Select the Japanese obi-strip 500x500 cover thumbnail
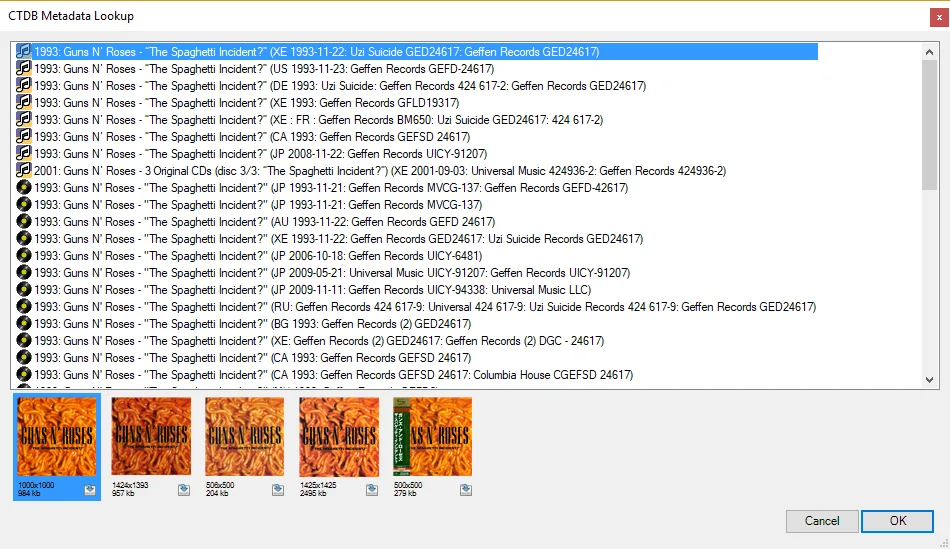The image size is (950, 549). click(x=432, y=436)
